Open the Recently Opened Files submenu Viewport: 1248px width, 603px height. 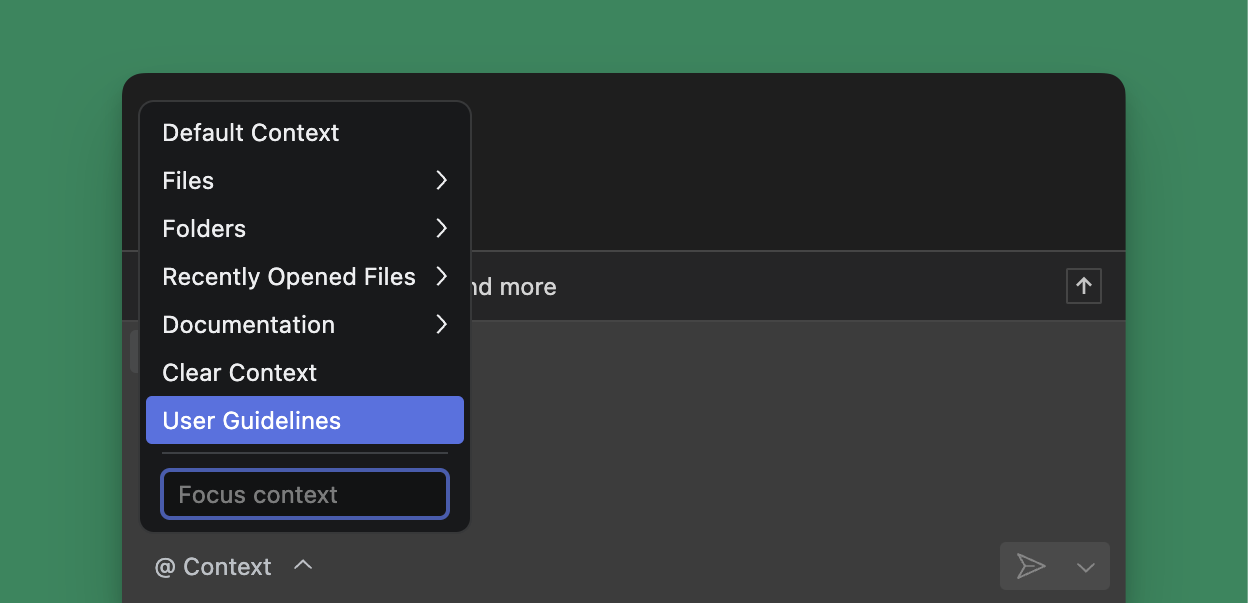click(x=288, y=276)
